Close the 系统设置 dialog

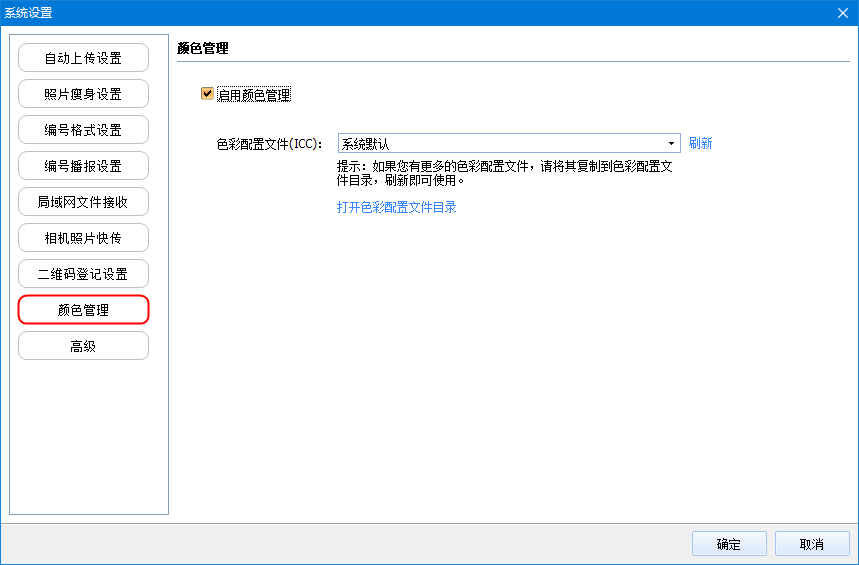point(843,13)
